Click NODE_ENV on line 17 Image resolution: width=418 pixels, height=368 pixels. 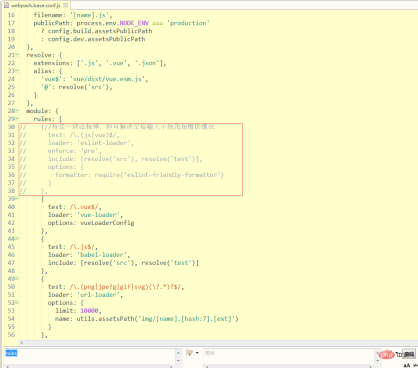click(x=134, y=23)
